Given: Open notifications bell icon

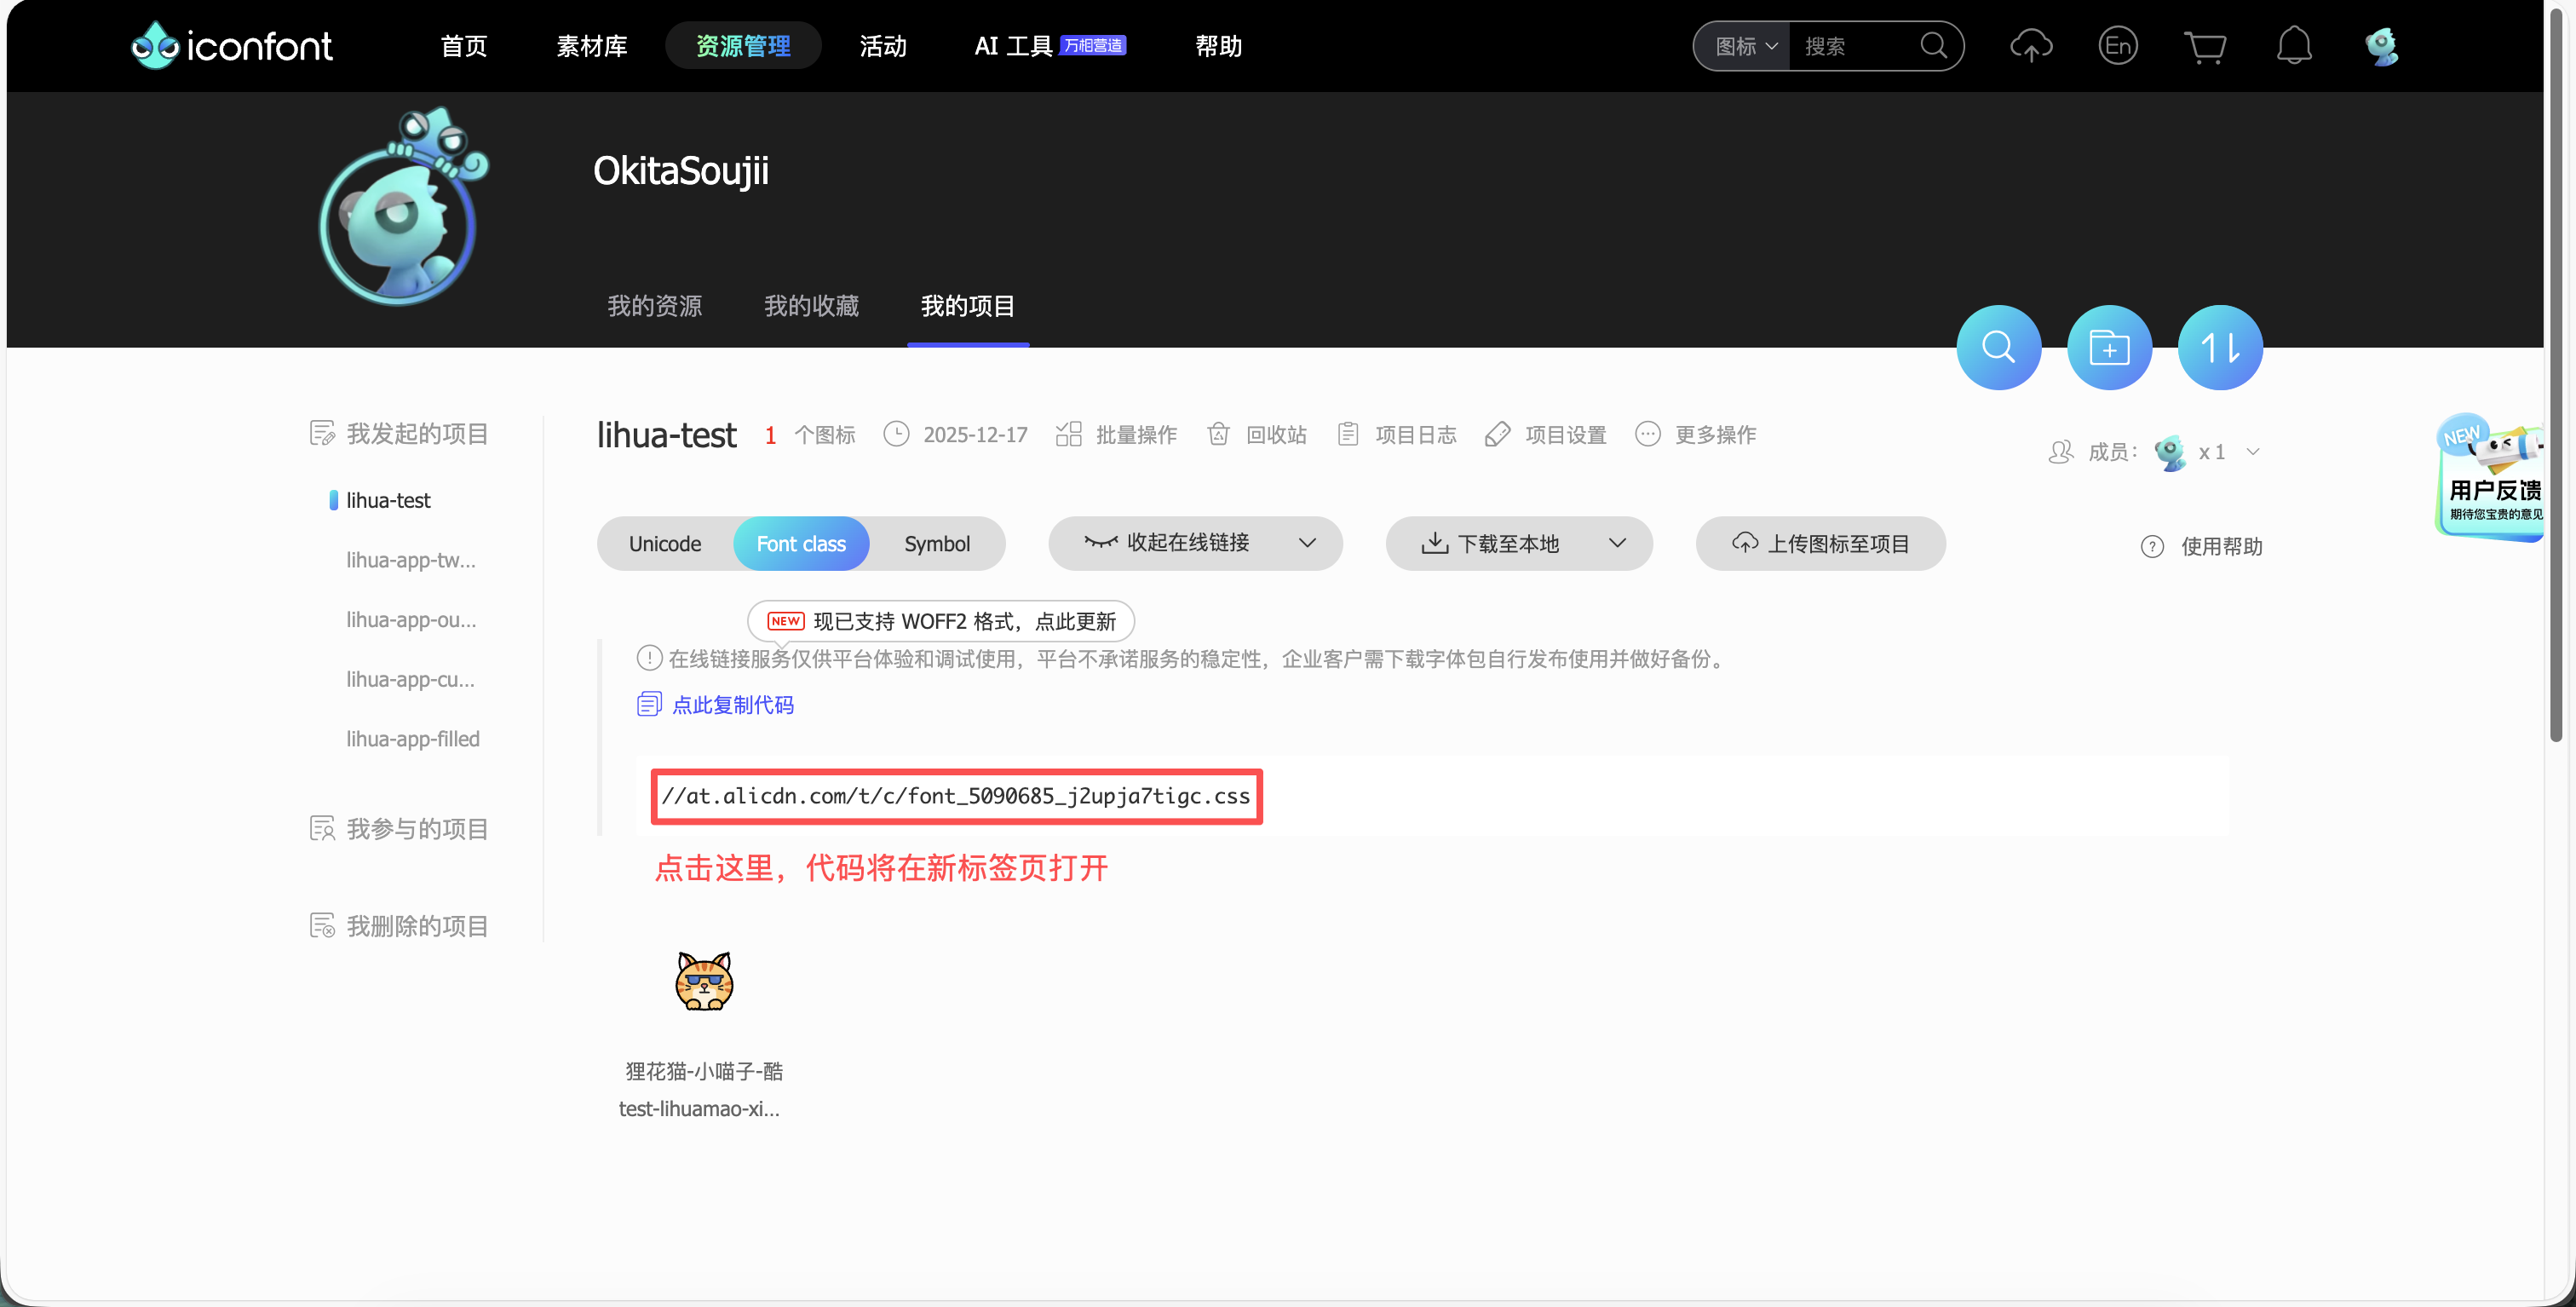Looking at the screenshot, I should 2293,46.
